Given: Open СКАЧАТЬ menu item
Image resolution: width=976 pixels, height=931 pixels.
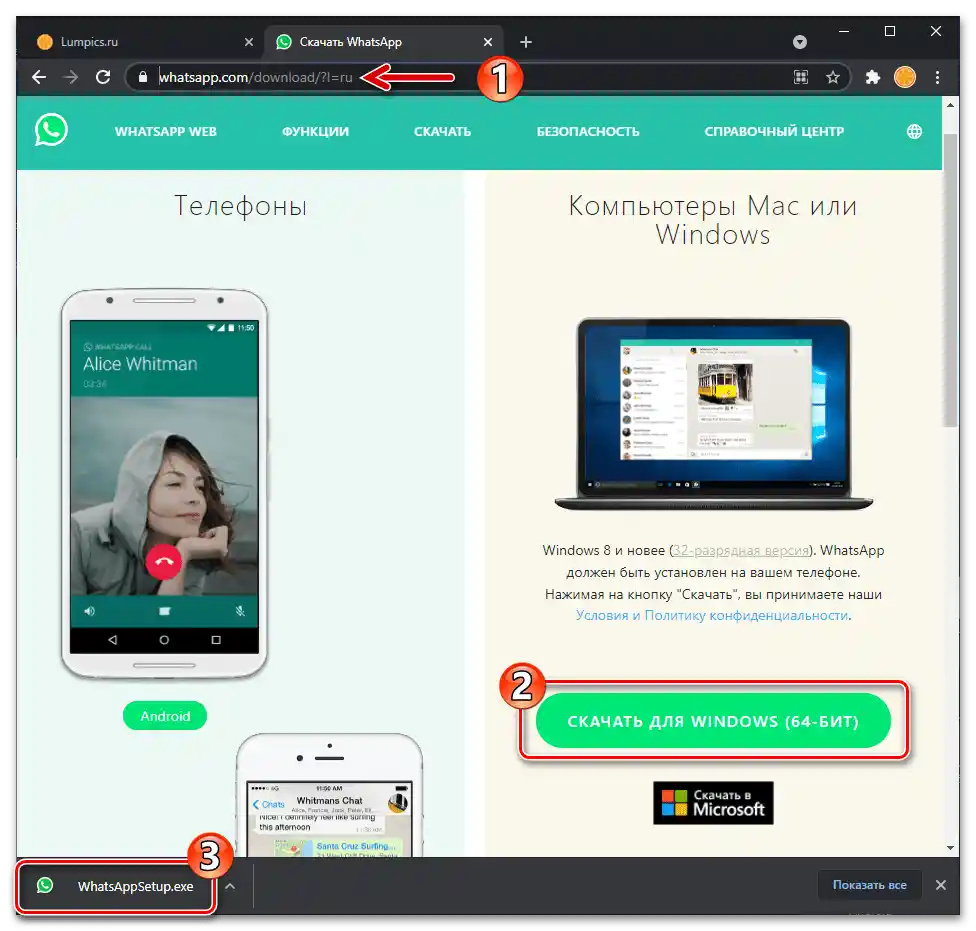Looking at the screenshot, I should 443,131.
